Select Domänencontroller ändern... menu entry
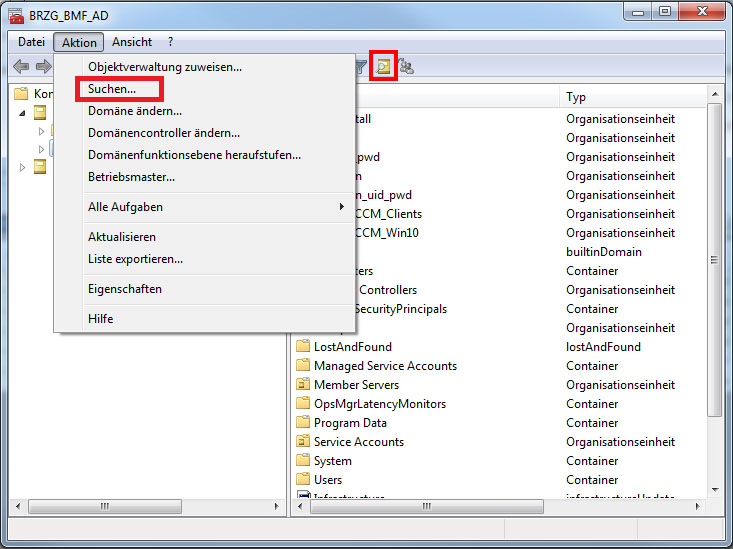This screenshot has height=549, width=733. coord(164,133)
